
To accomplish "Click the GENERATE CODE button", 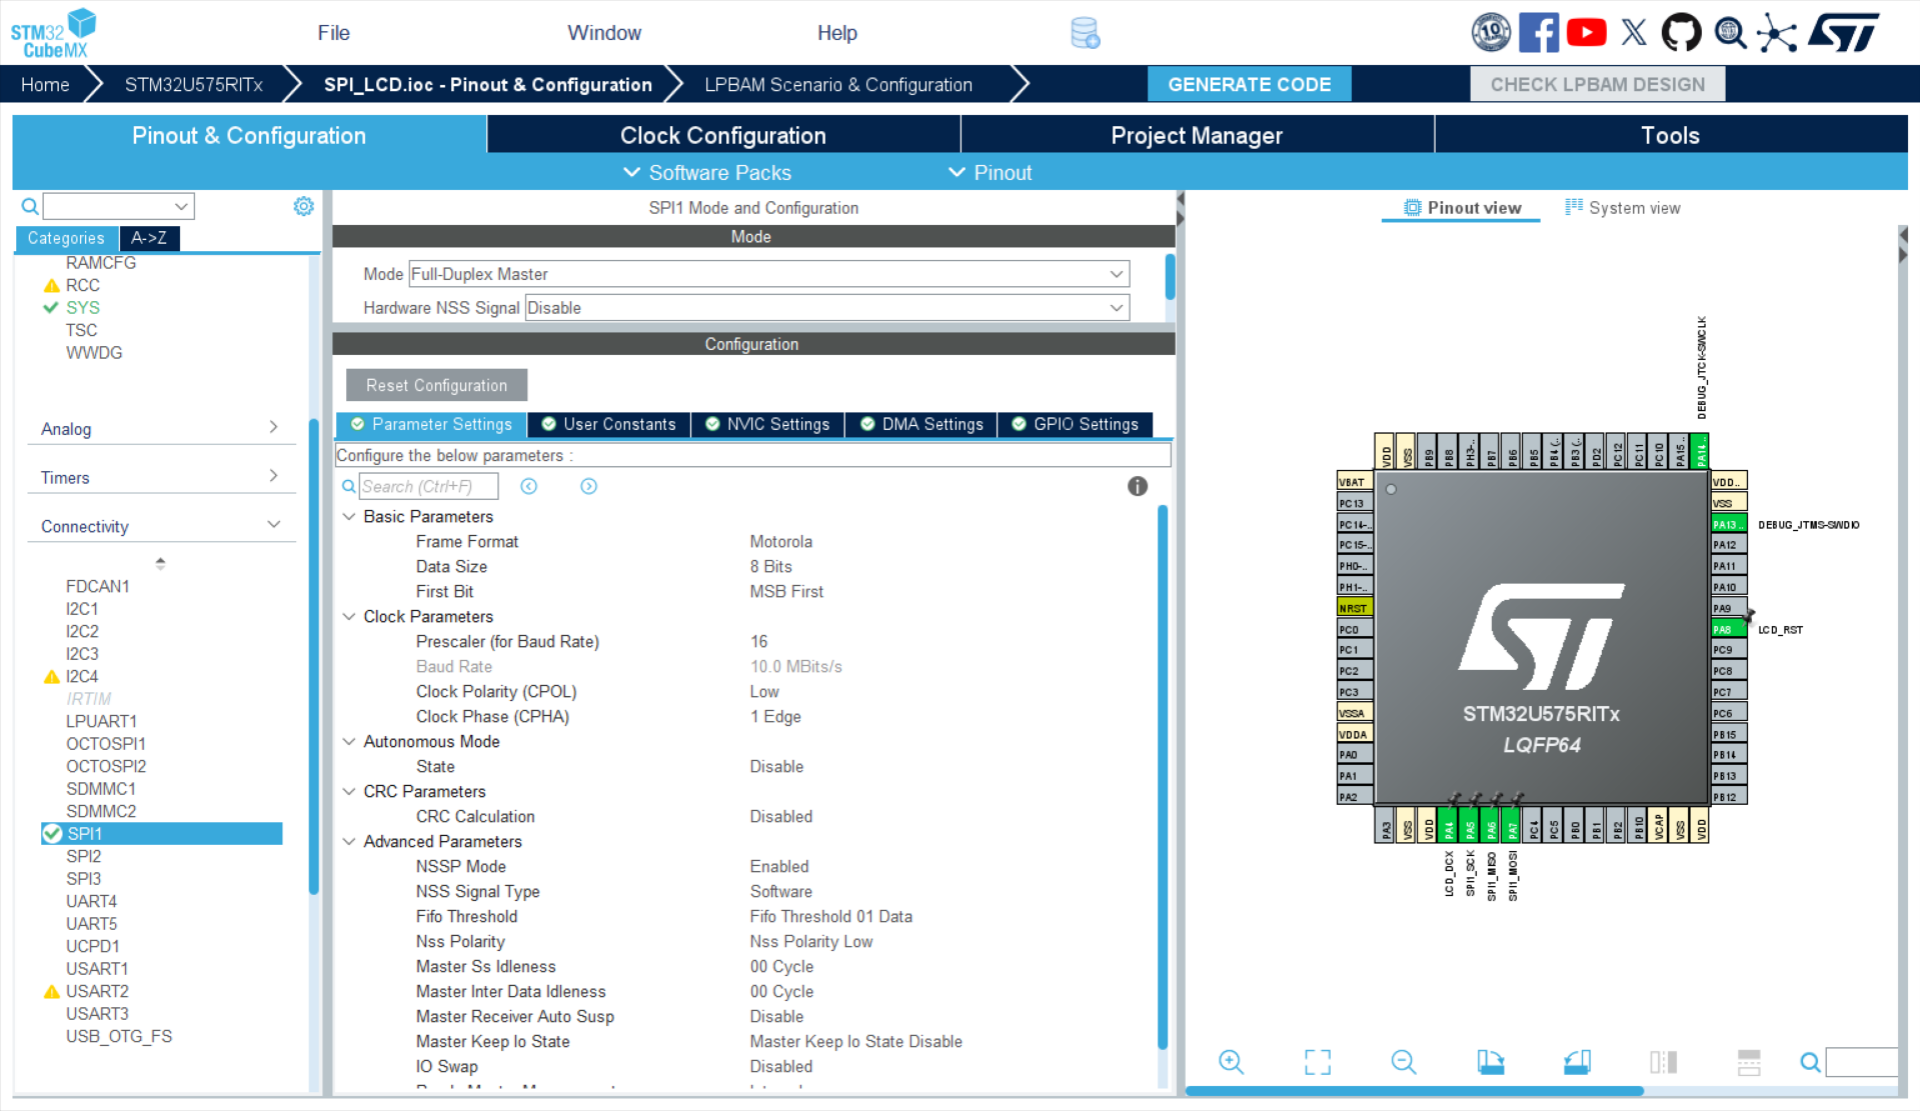I will coord(1248,84).
